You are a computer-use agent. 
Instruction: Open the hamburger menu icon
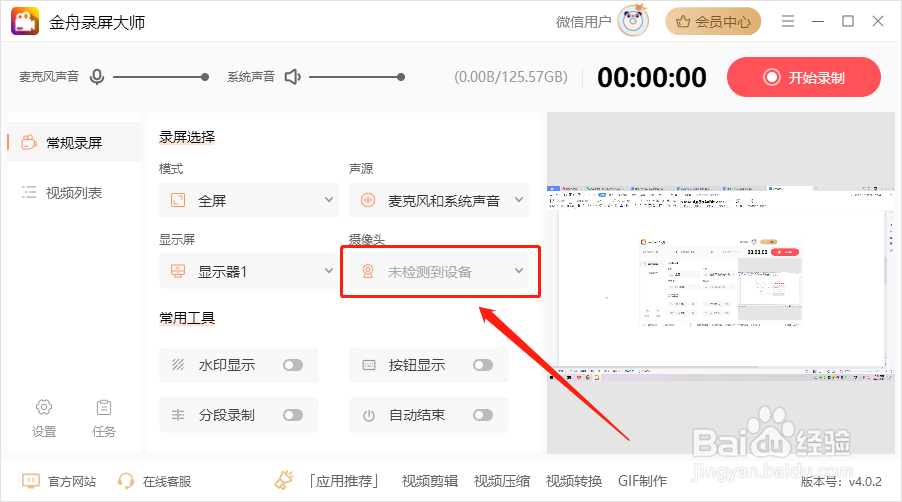788,21
